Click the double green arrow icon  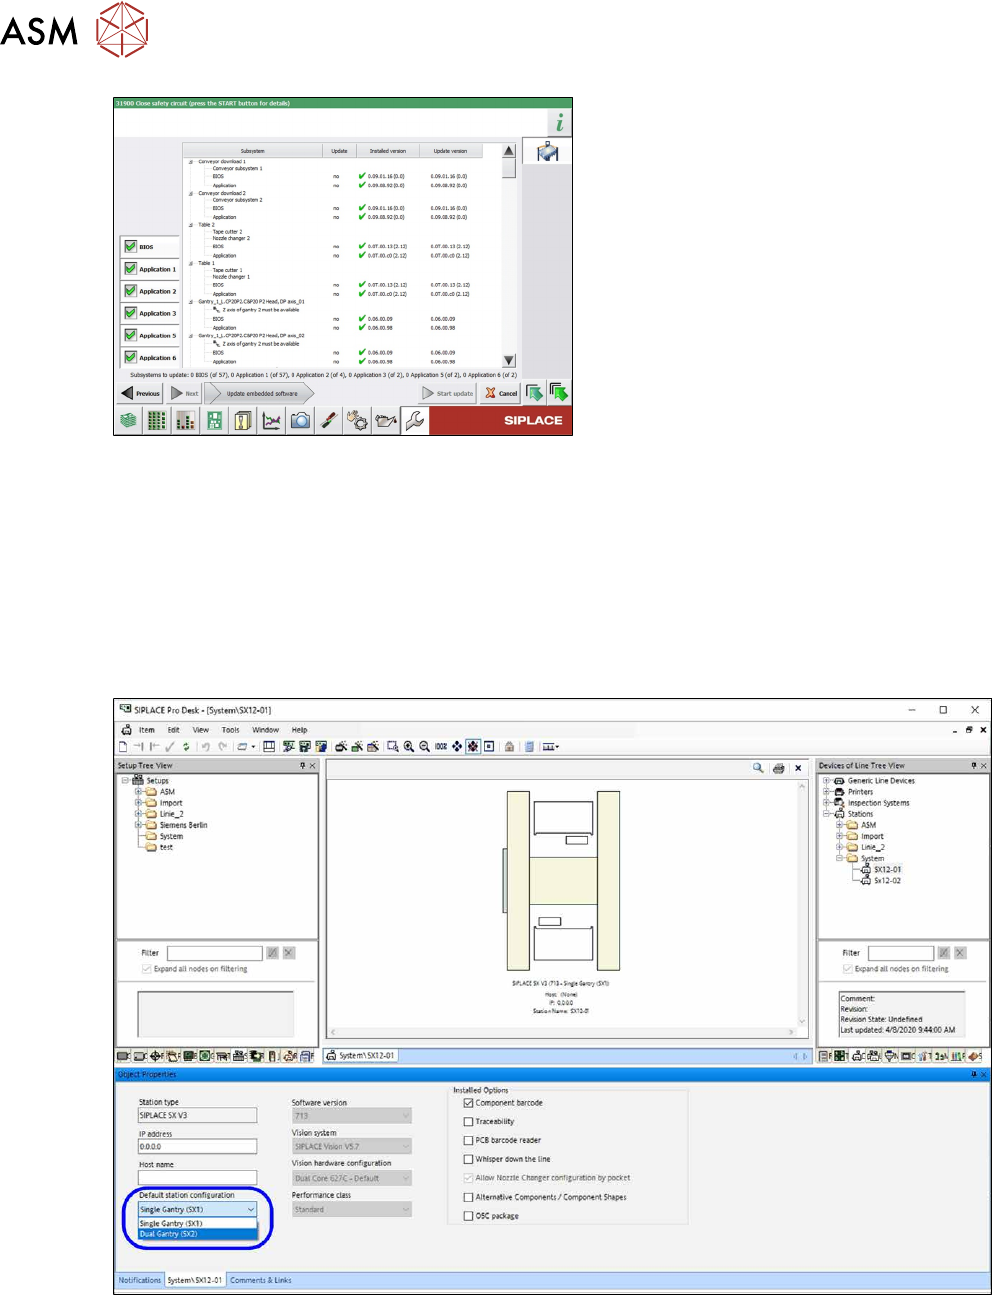[x=558, y=393]
